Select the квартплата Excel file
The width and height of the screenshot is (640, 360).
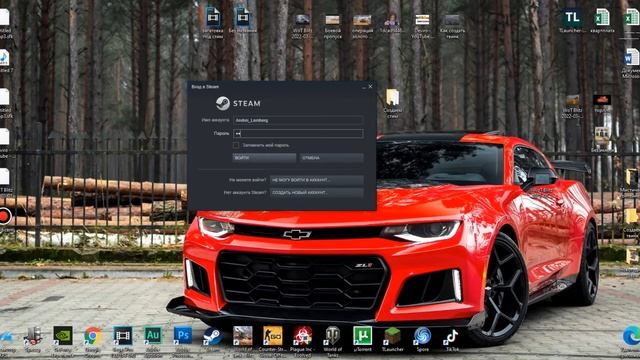602,18
